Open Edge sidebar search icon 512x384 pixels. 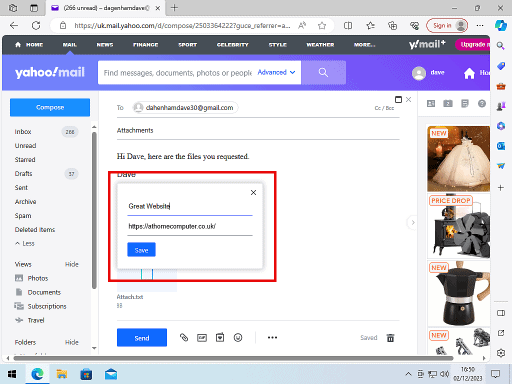[501, 46]
